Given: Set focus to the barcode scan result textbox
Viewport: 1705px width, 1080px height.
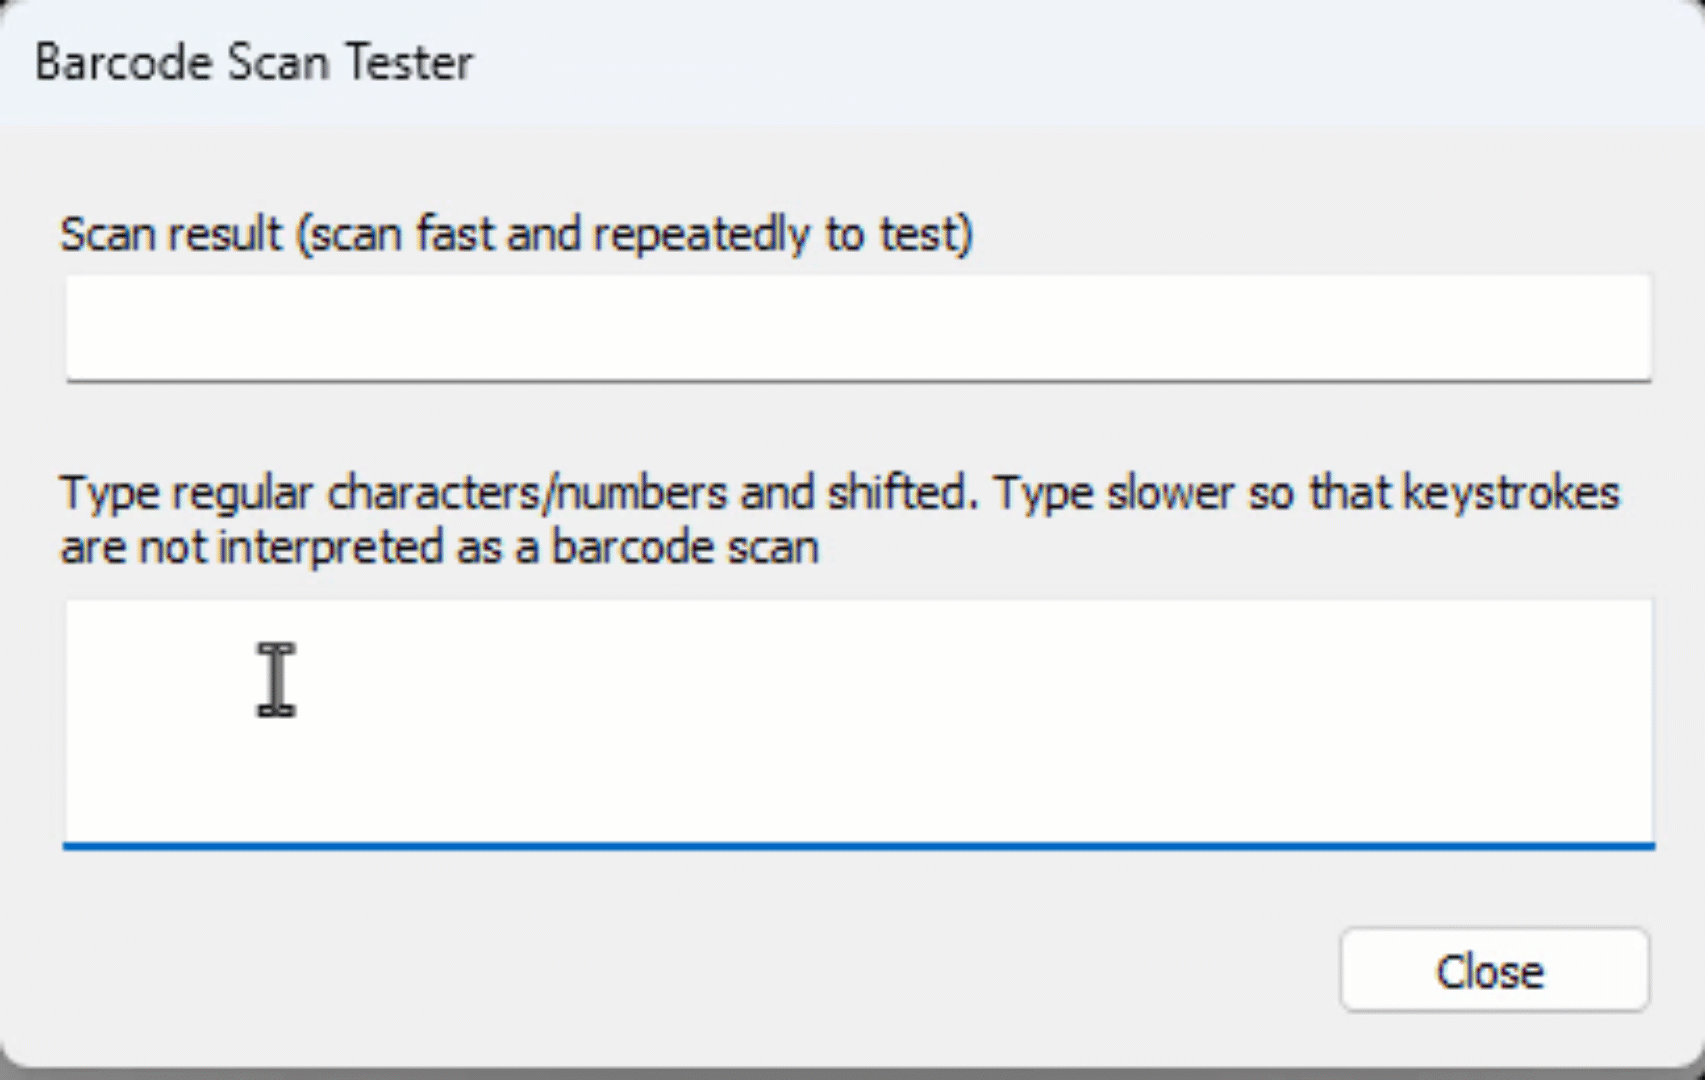Looking at the screenshot, I should point(858,327).
